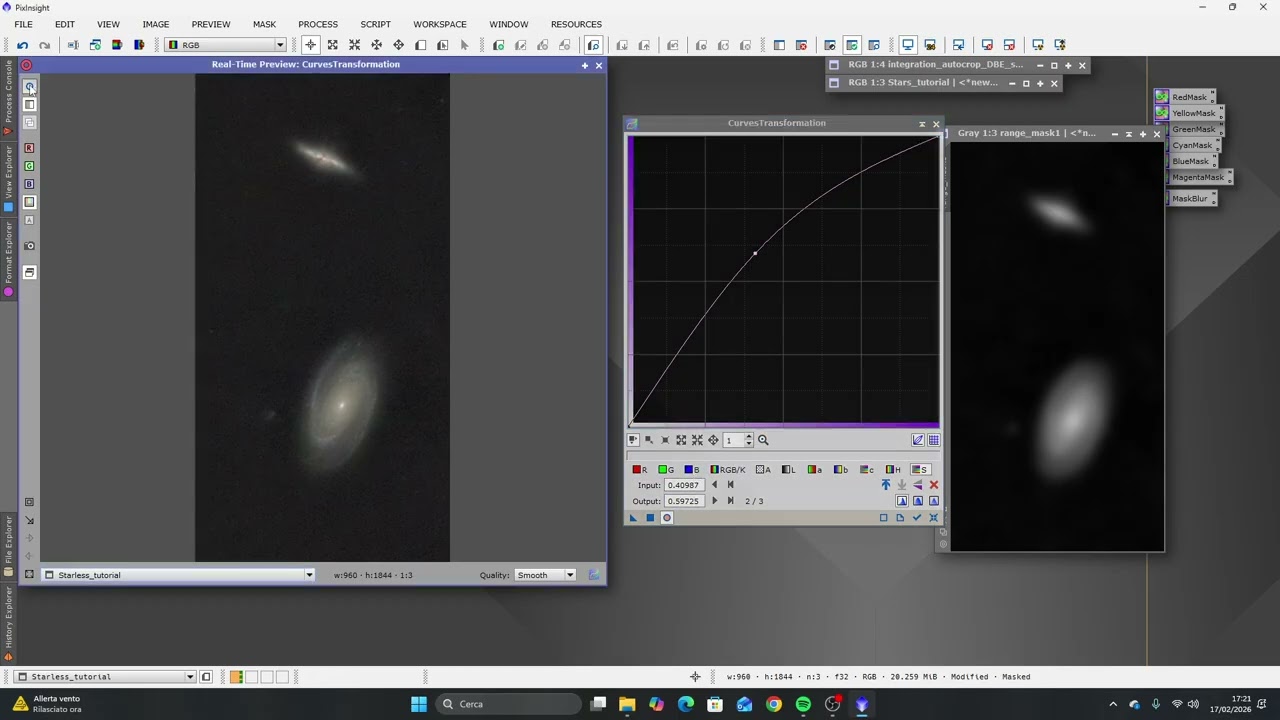This screenshot has width=1280, height=720.
Task: Open Spotify from the taskbar
Action: pyautogui.click(x=803, y=704)
